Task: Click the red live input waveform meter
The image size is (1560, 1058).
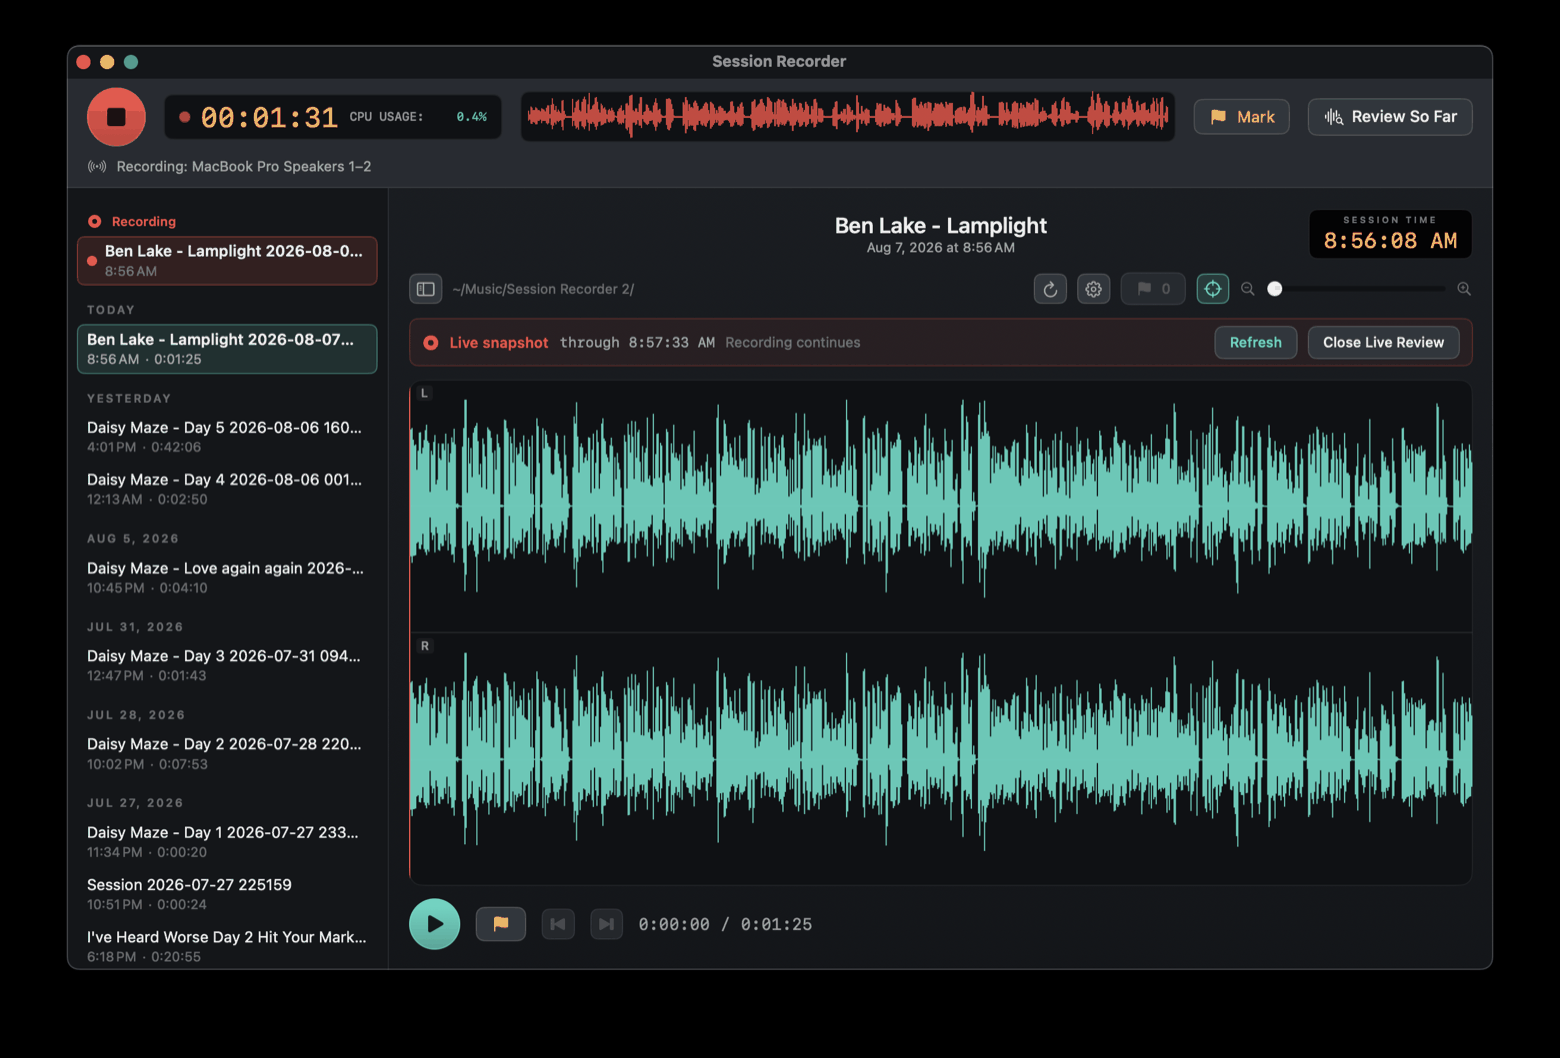Action: 848,116
